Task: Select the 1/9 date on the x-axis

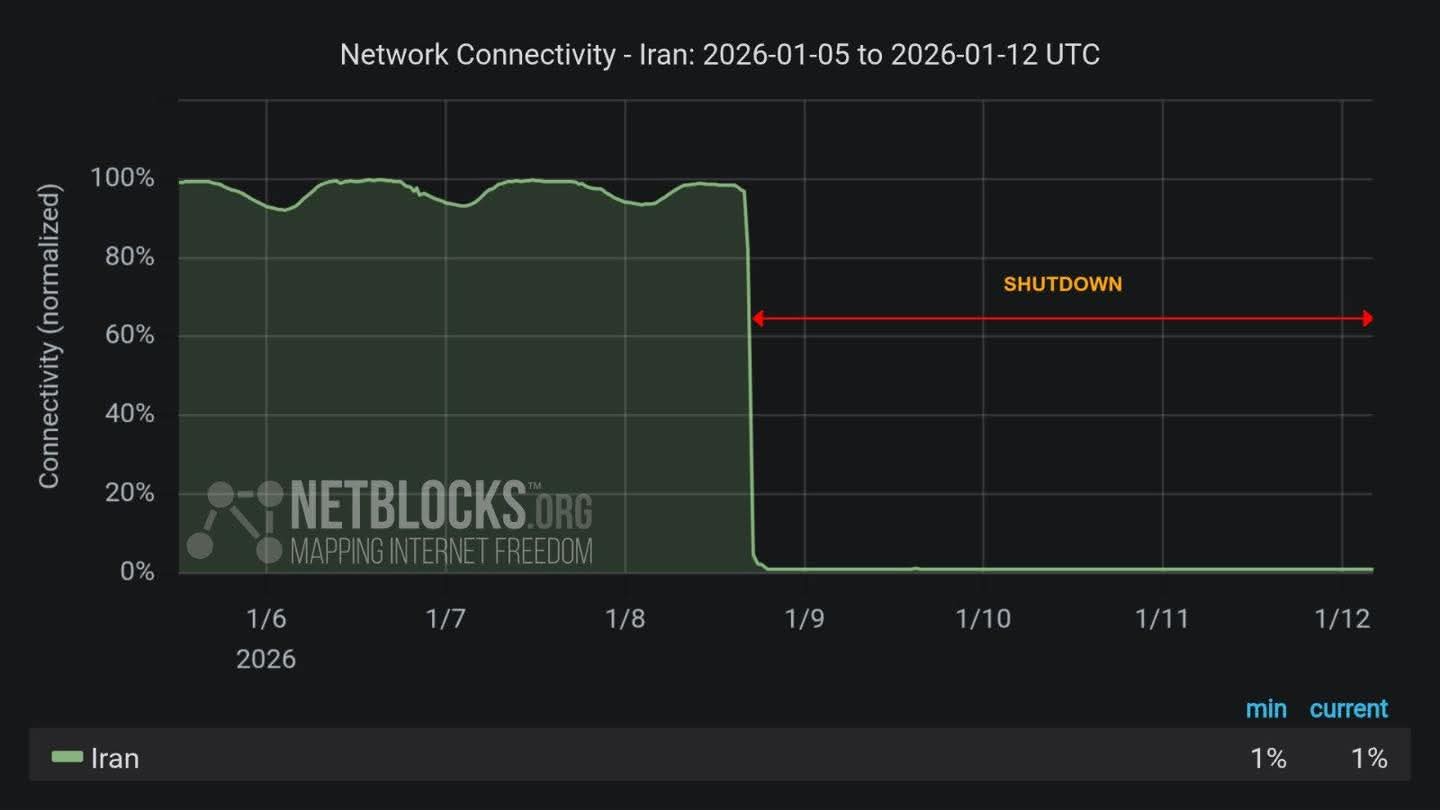Action: pos(804,619)
